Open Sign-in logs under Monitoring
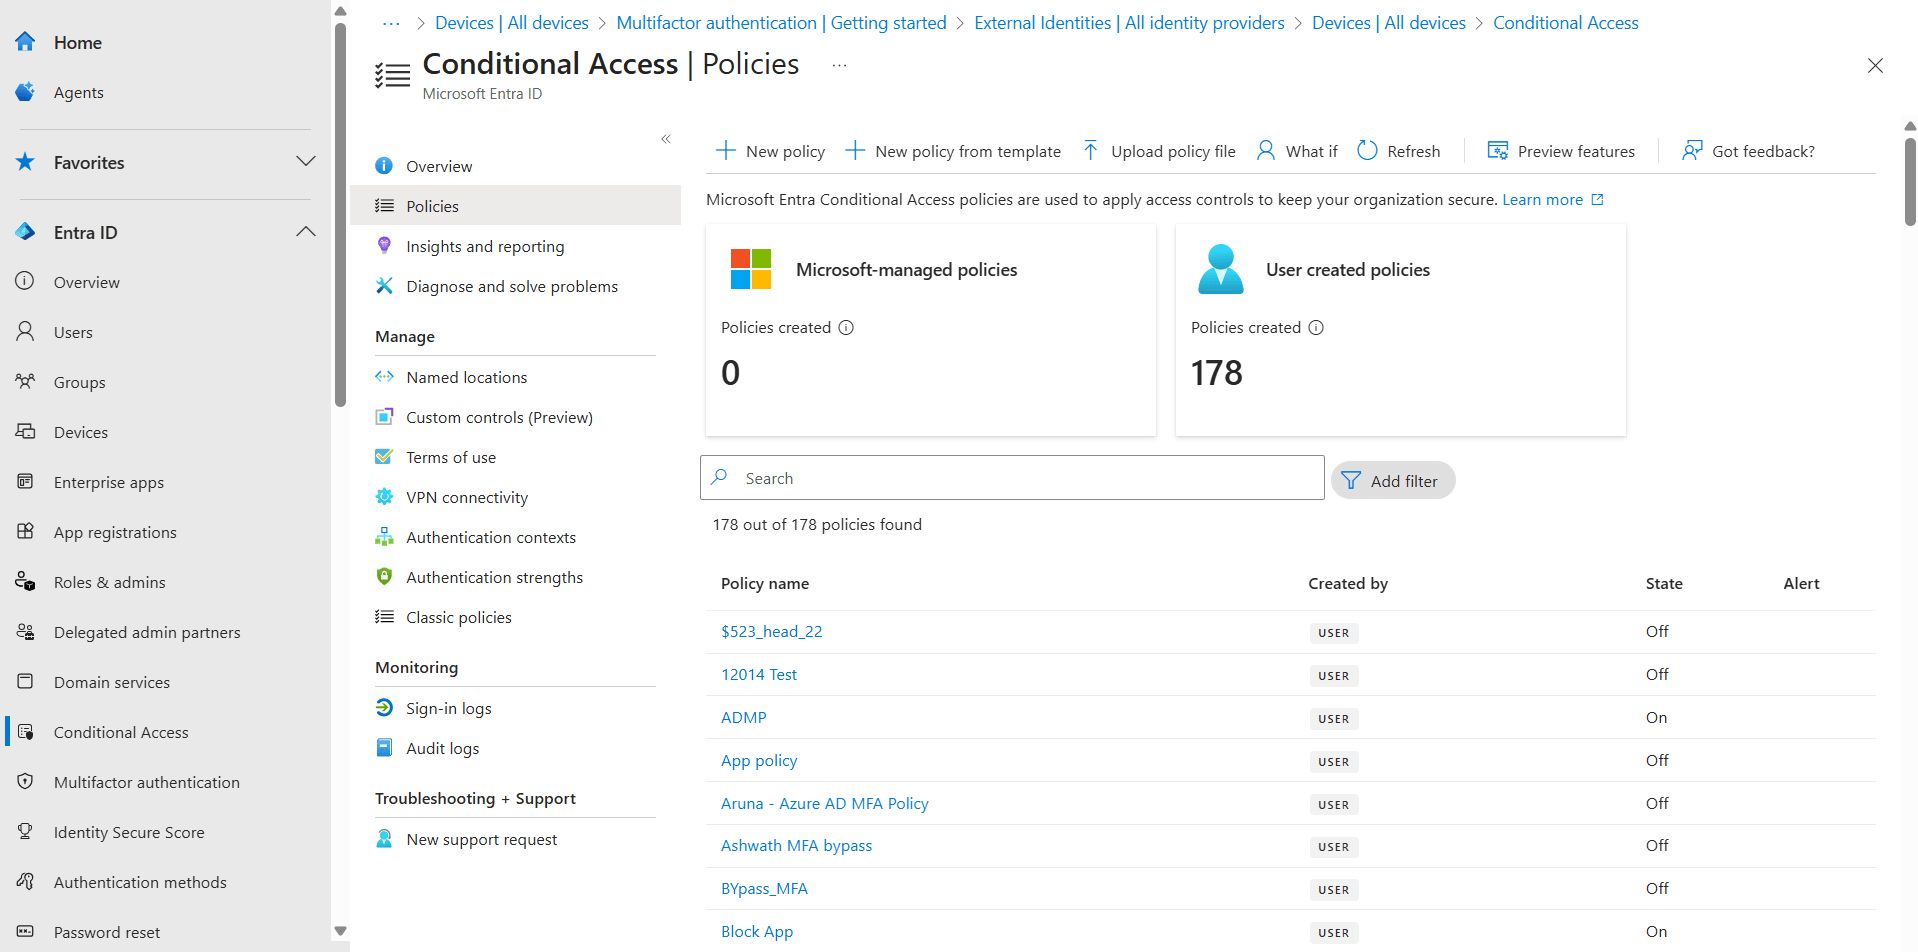The image size is (1918, 952). point(449,708)
